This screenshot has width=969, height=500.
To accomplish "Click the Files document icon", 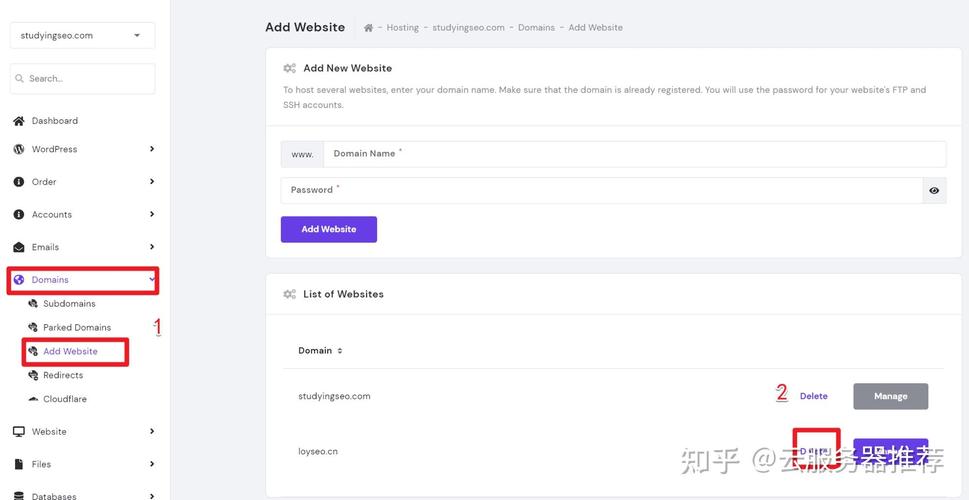I will coord(18,464).
